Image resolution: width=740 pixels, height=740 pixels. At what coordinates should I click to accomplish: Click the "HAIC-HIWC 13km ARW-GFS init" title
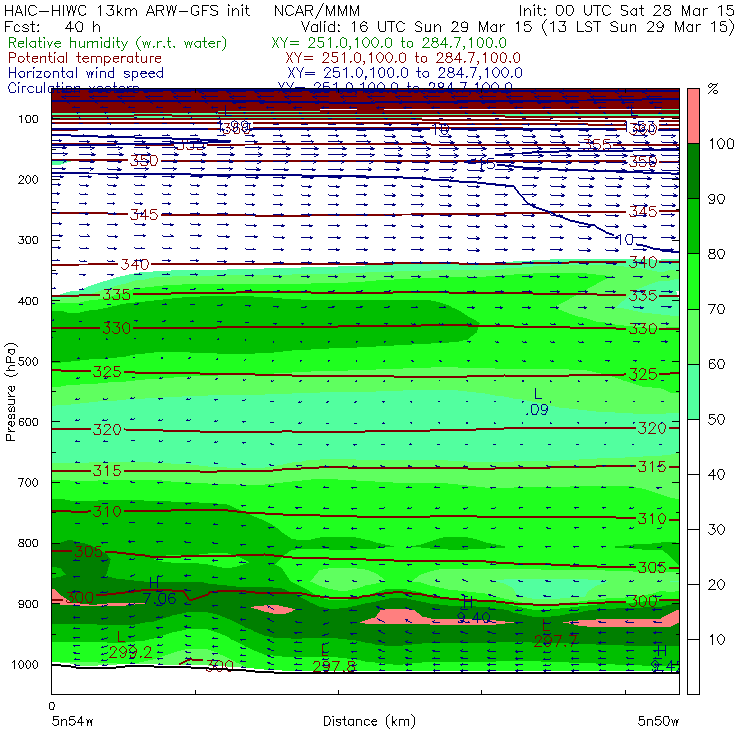tap(127, 10)
